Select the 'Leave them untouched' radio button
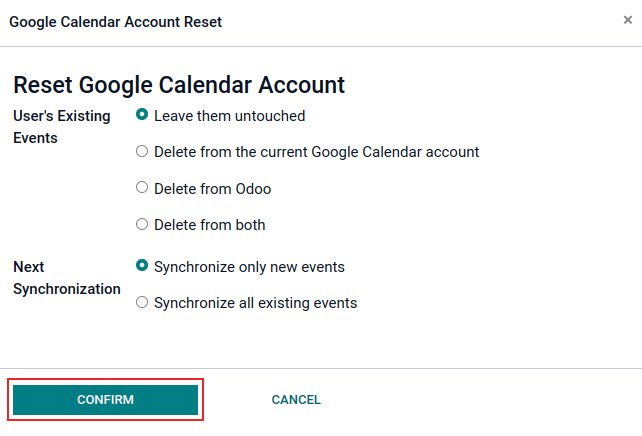642x436 pixels. pos(142,115)
